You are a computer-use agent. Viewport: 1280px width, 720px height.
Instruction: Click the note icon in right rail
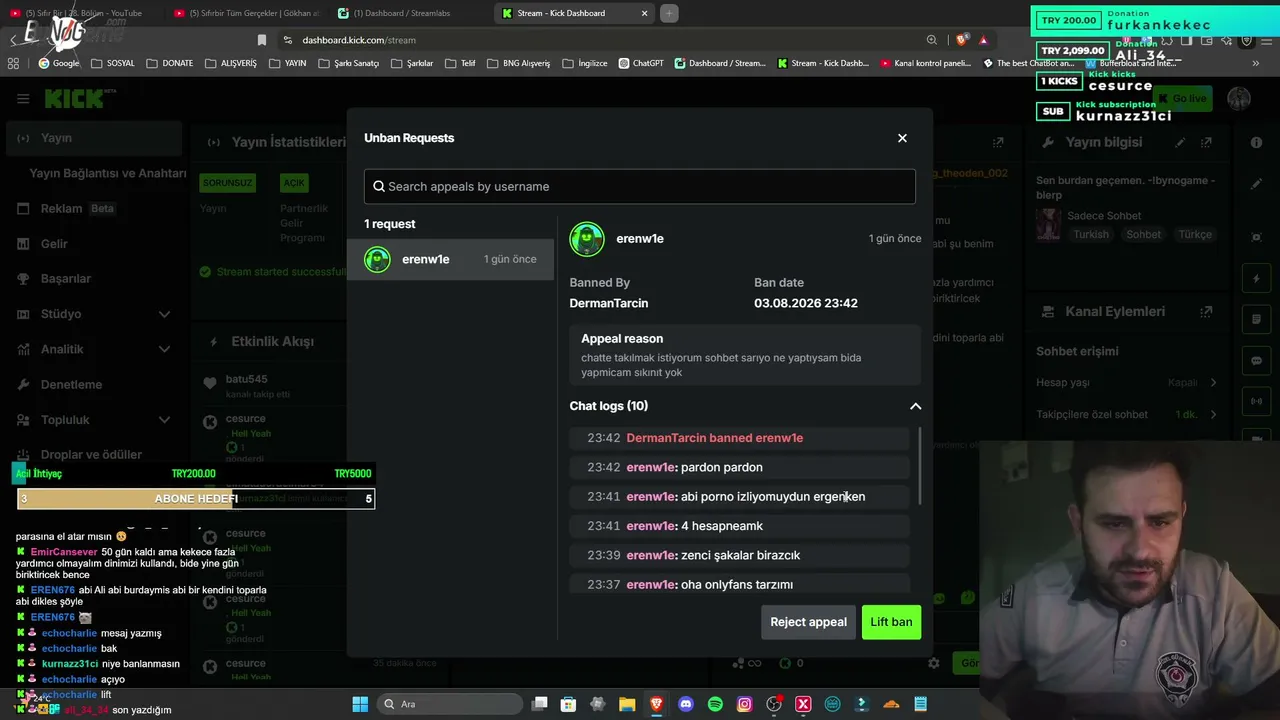pyautogui.click(x=1257, y=319)
